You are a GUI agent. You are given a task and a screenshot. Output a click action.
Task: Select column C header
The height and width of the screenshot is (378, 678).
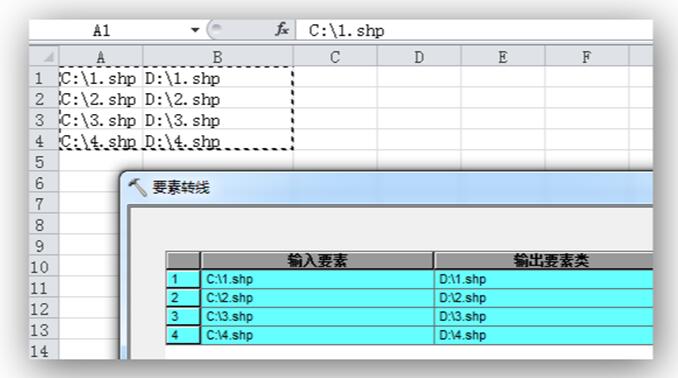pos(335,57)
